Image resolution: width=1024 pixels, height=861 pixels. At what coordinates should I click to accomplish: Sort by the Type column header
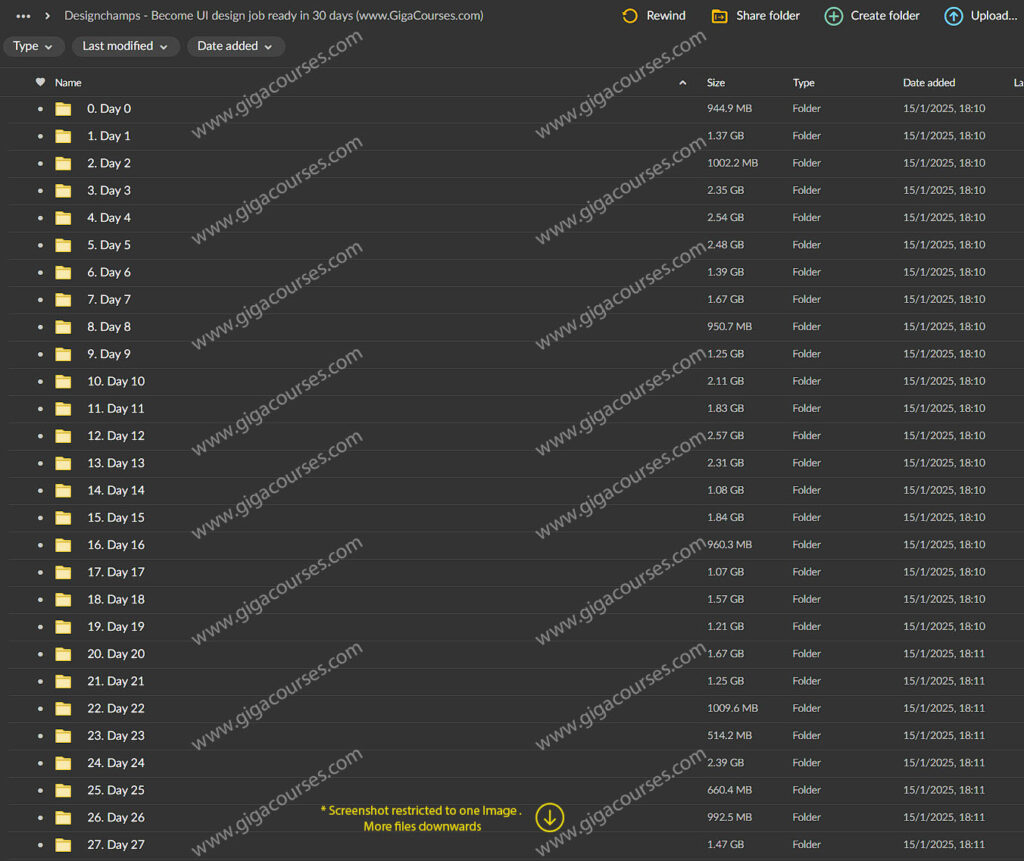click(803, 83)
